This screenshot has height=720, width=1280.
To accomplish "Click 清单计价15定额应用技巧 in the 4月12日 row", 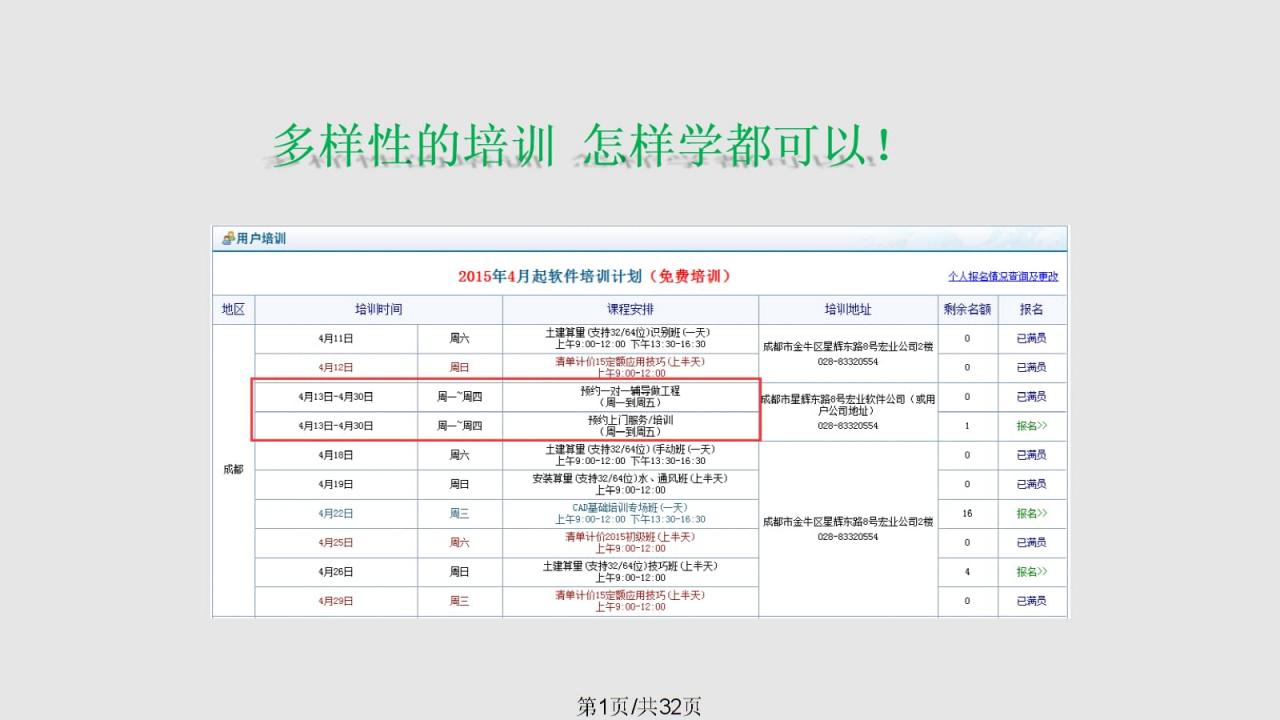I will click(x=631, y=367).
